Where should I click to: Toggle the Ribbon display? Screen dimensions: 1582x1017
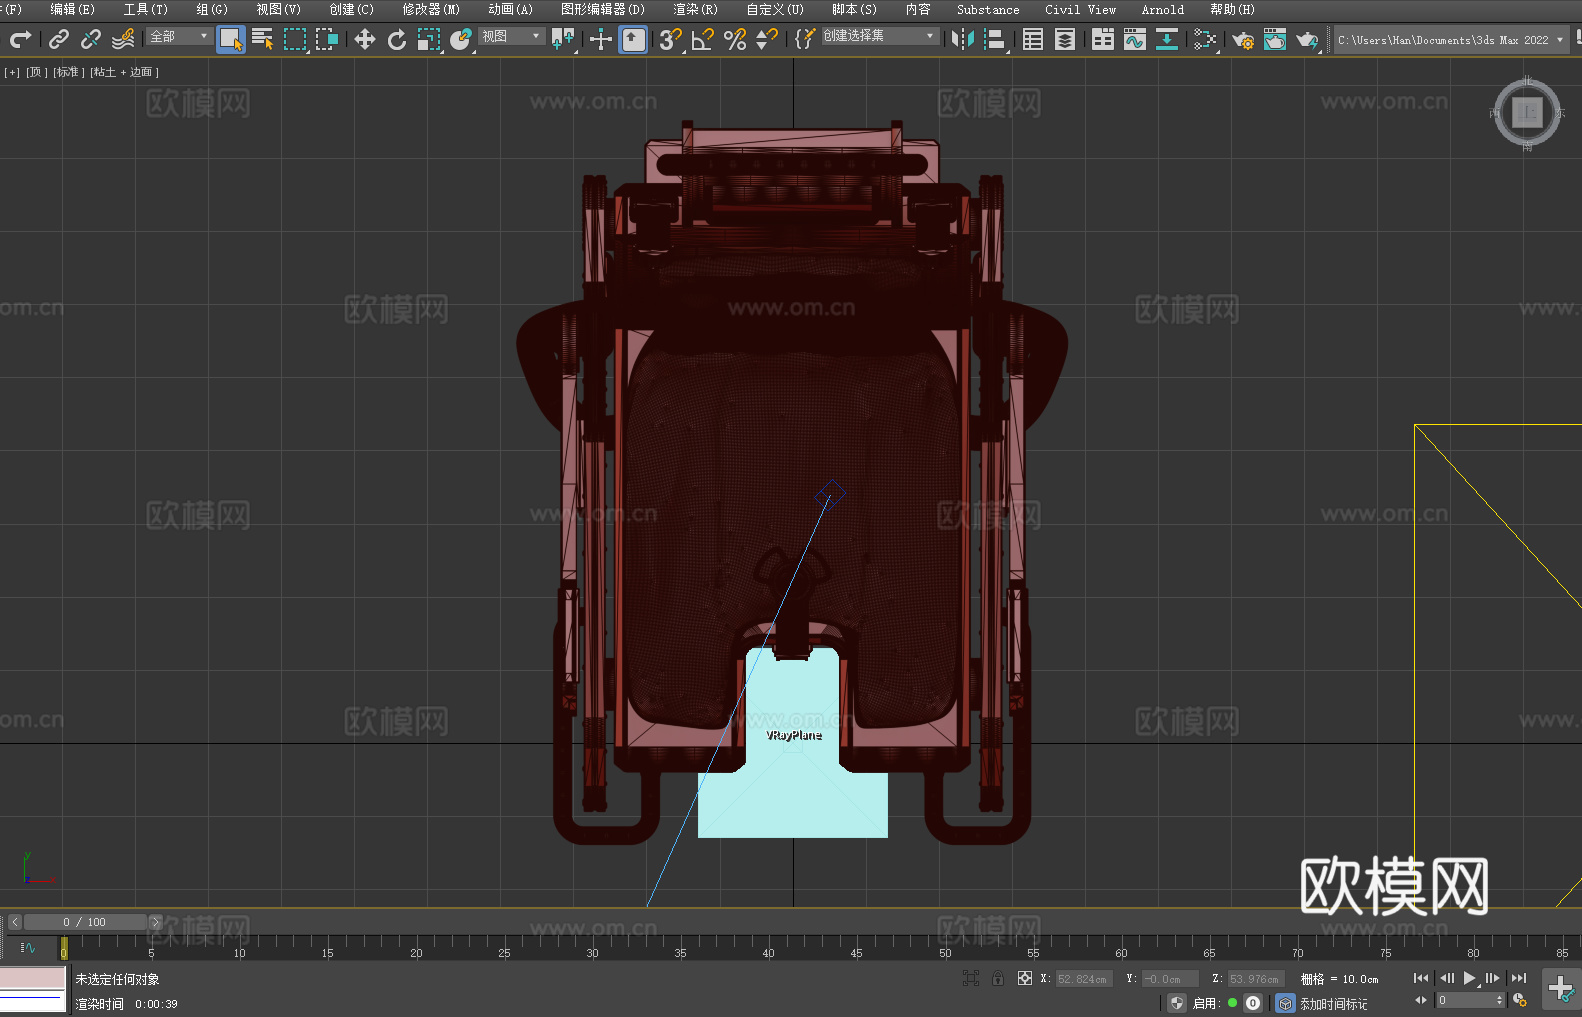[1103, 39]
